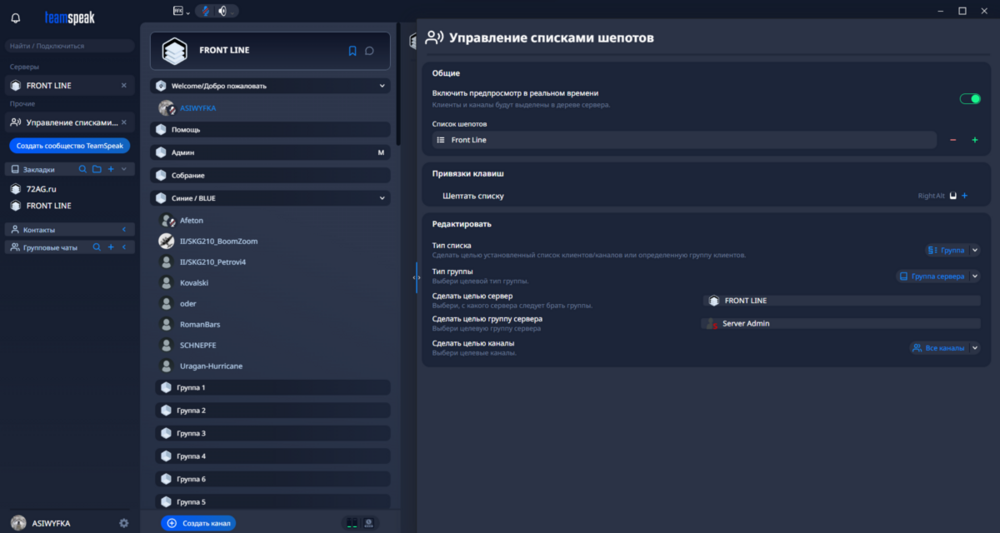
Task: Toggle real-time preview switch
Action: (x=970, y=99)
